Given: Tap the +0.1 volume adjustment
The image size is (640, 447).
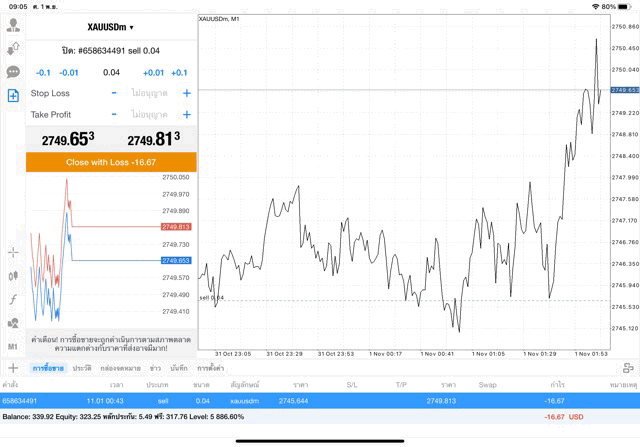Looking at the screenshot, I should tap(179, 72).
